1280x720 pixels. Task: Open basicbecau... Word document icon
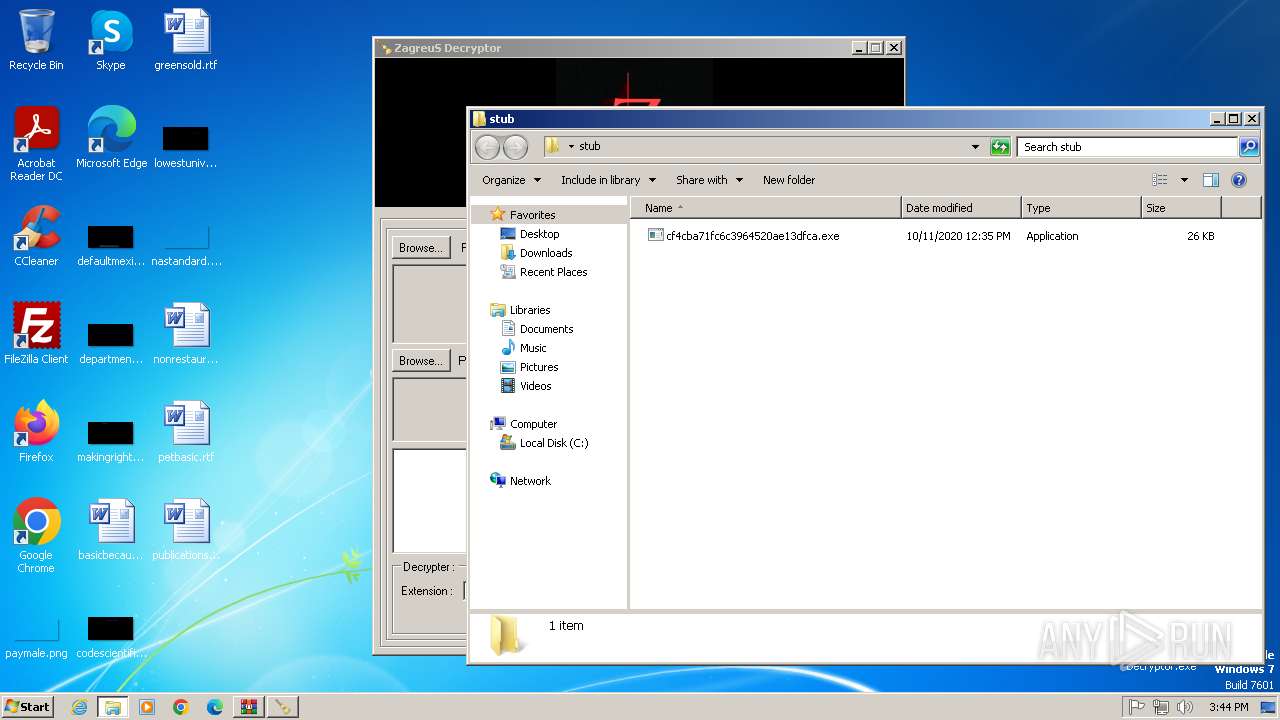coord(111,530)
